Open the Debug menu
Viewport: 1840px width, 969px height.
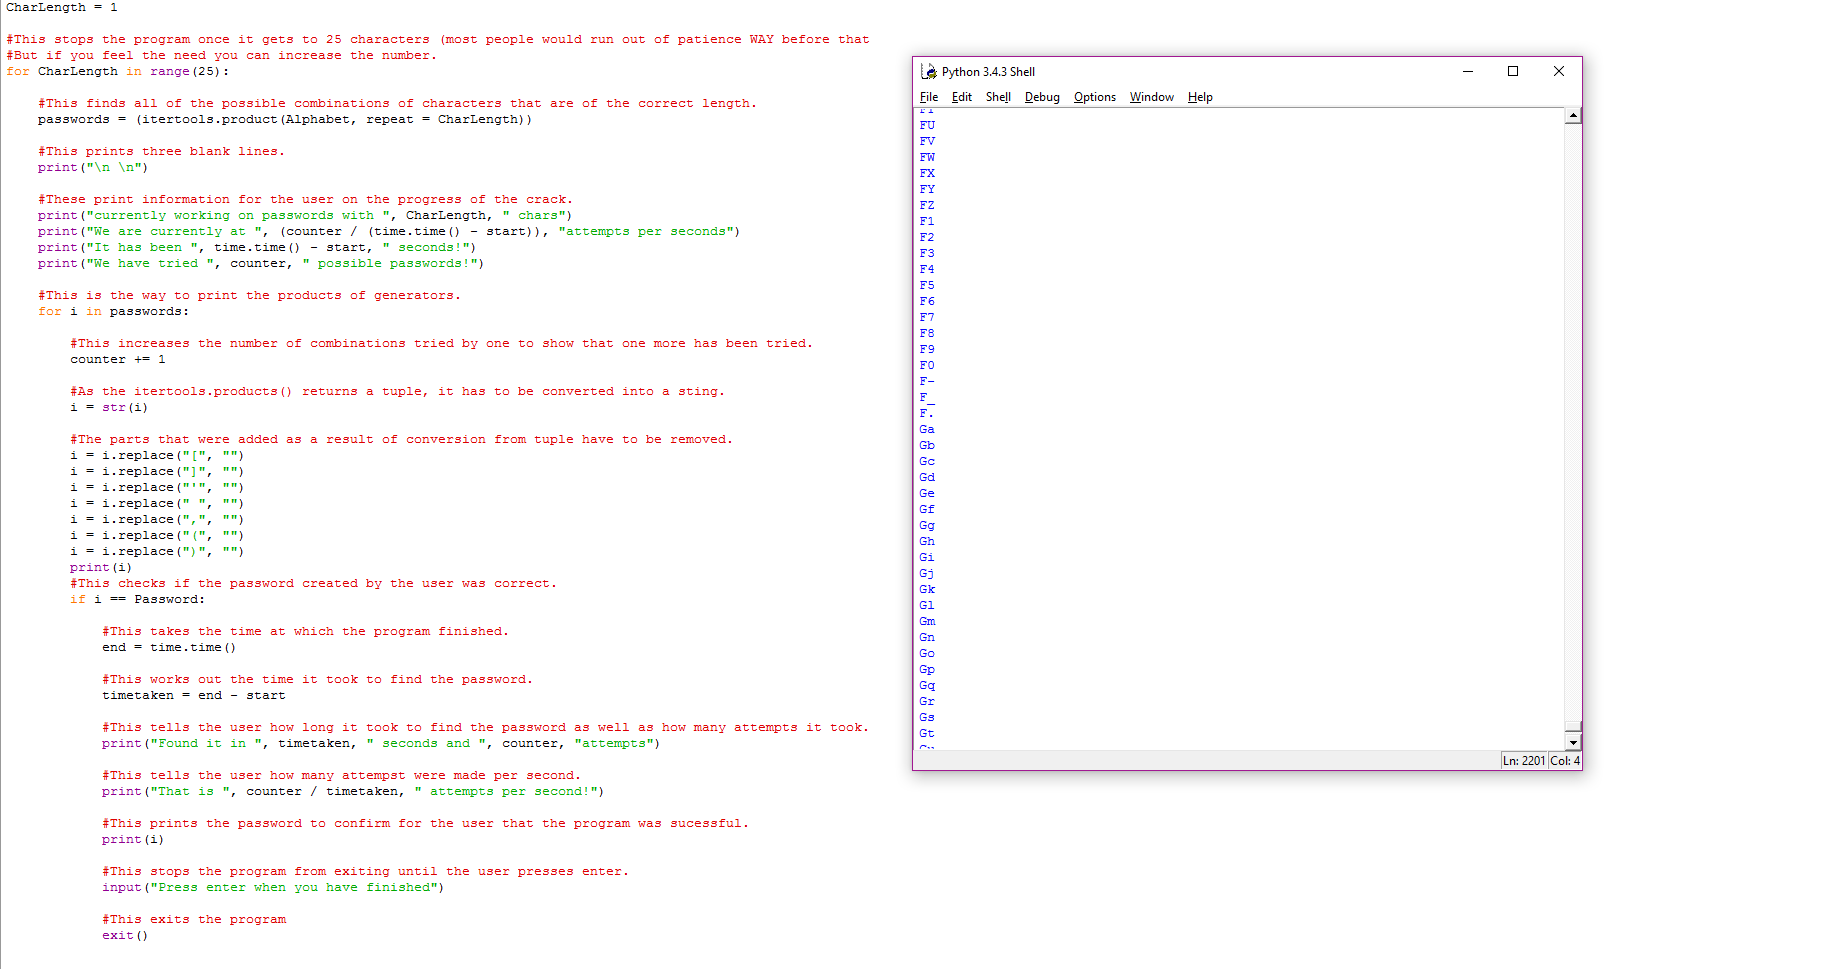click(1041, 97)
